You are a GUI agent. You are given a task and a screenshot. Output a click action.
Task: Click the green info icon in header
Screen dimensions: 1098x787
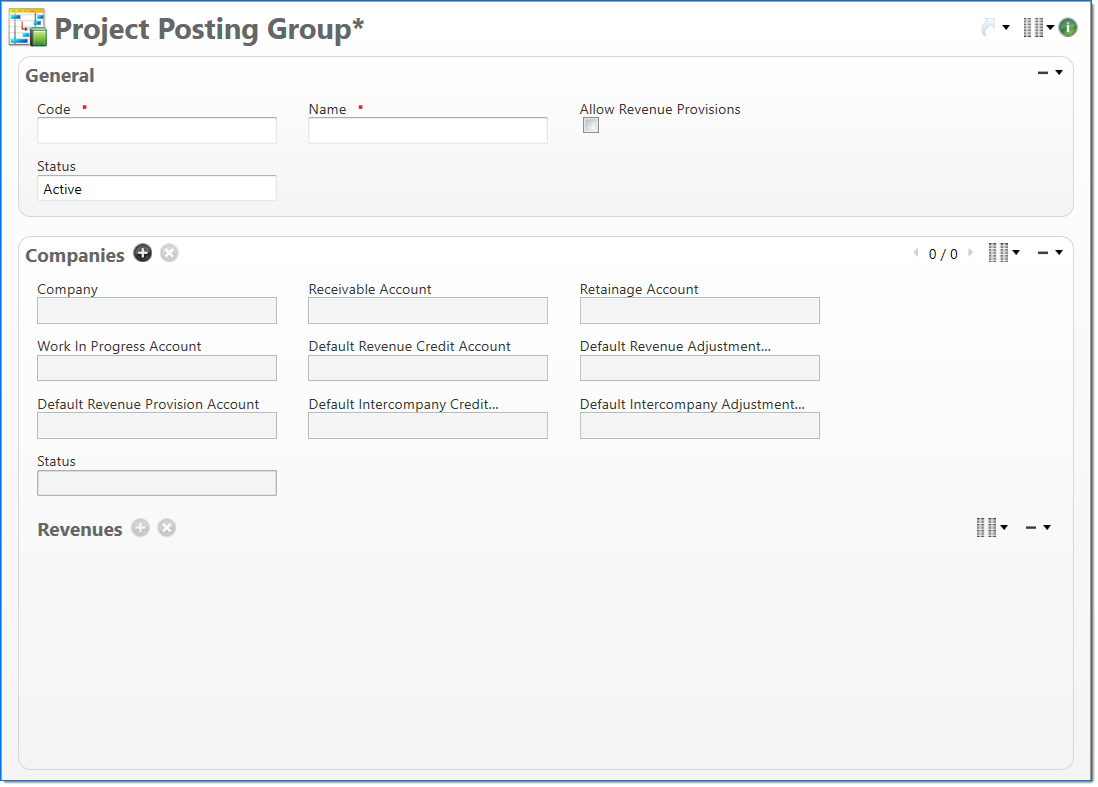pos(1068,28)
